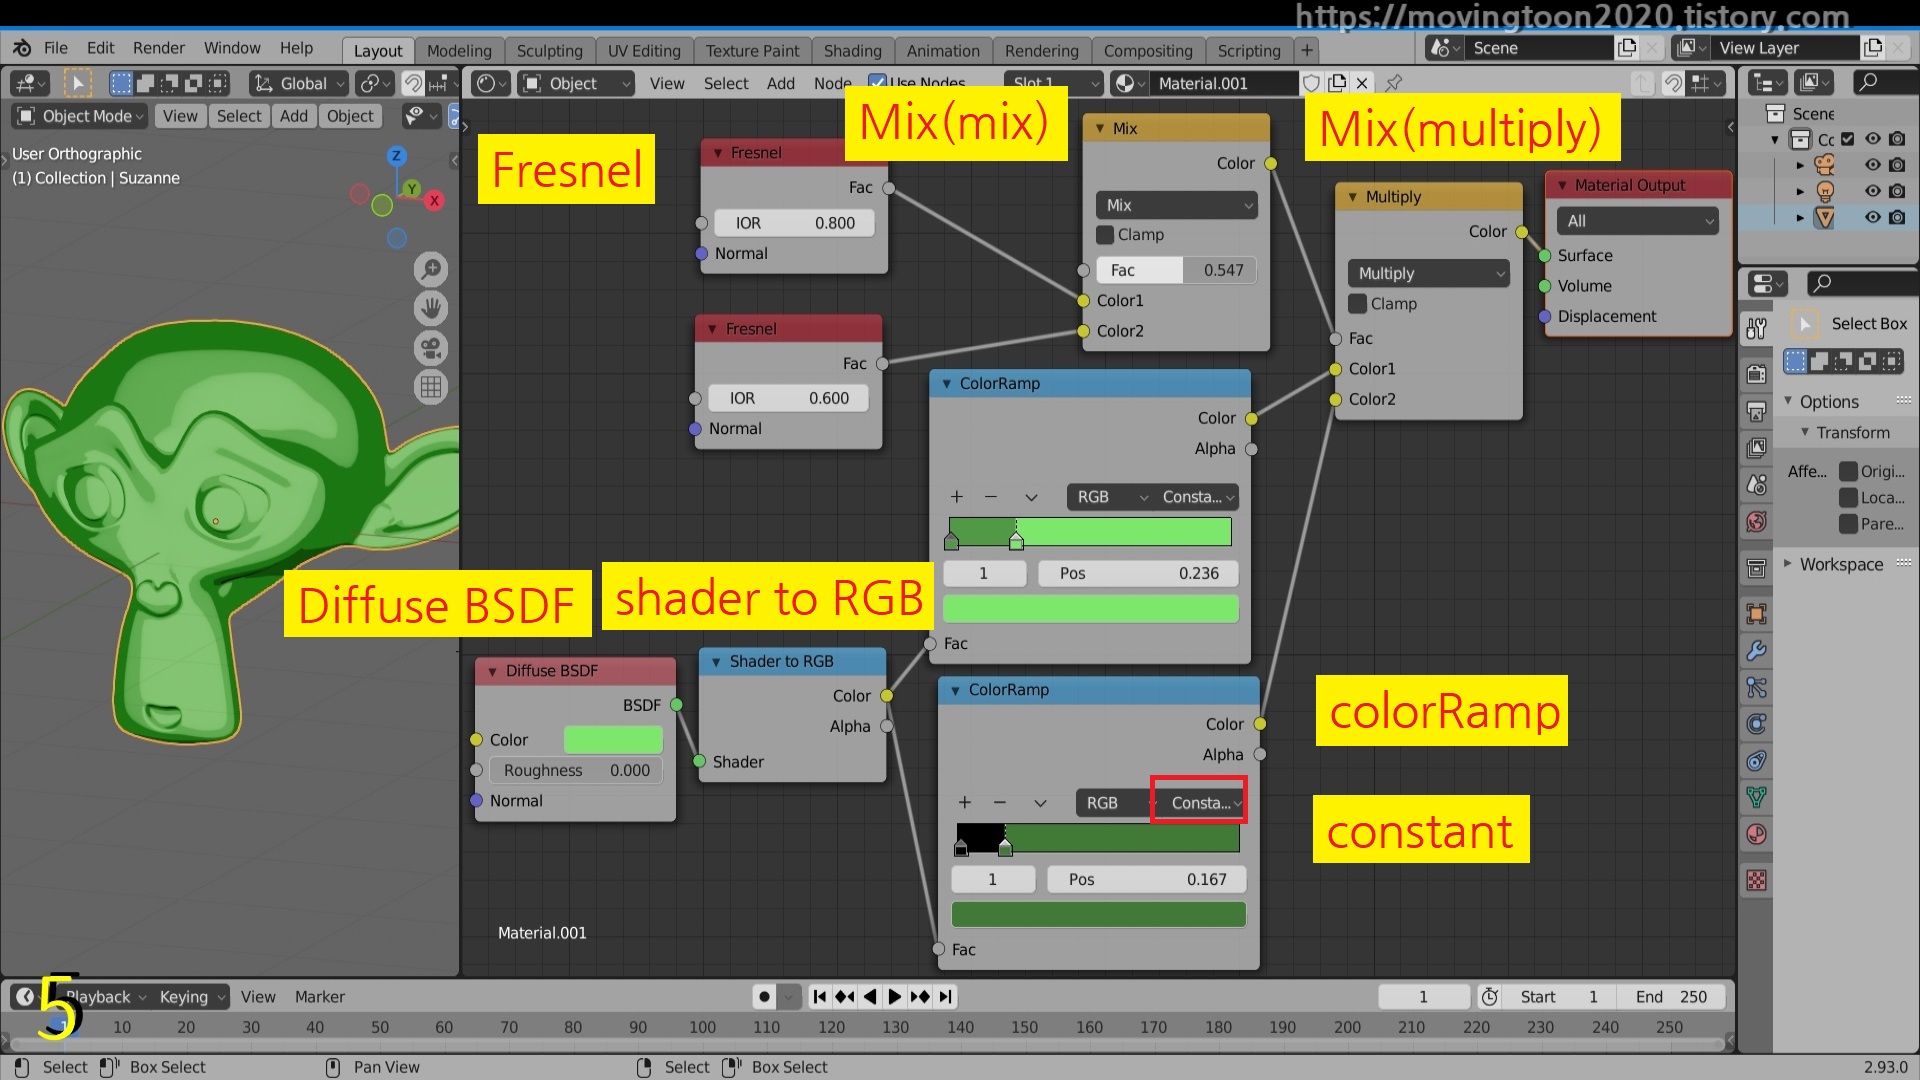Toggle Affect Only Origins checkbox

point(1849,472)
